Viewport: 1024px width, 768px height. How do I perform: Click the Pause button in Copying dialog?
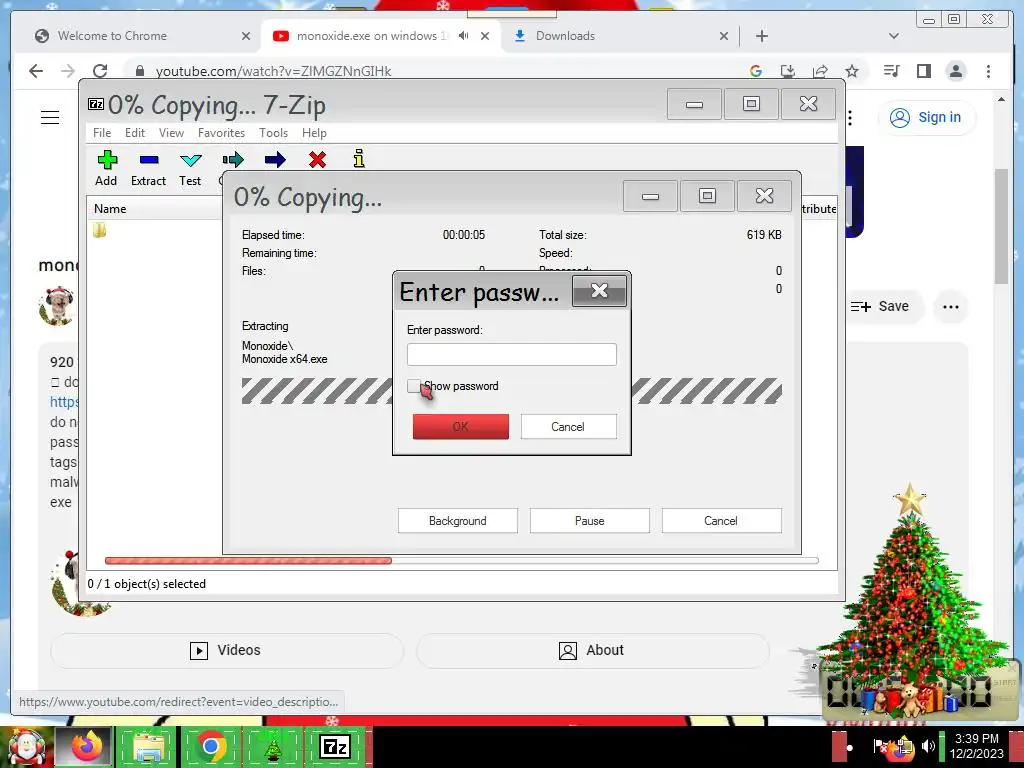click(x=590, y=520)
